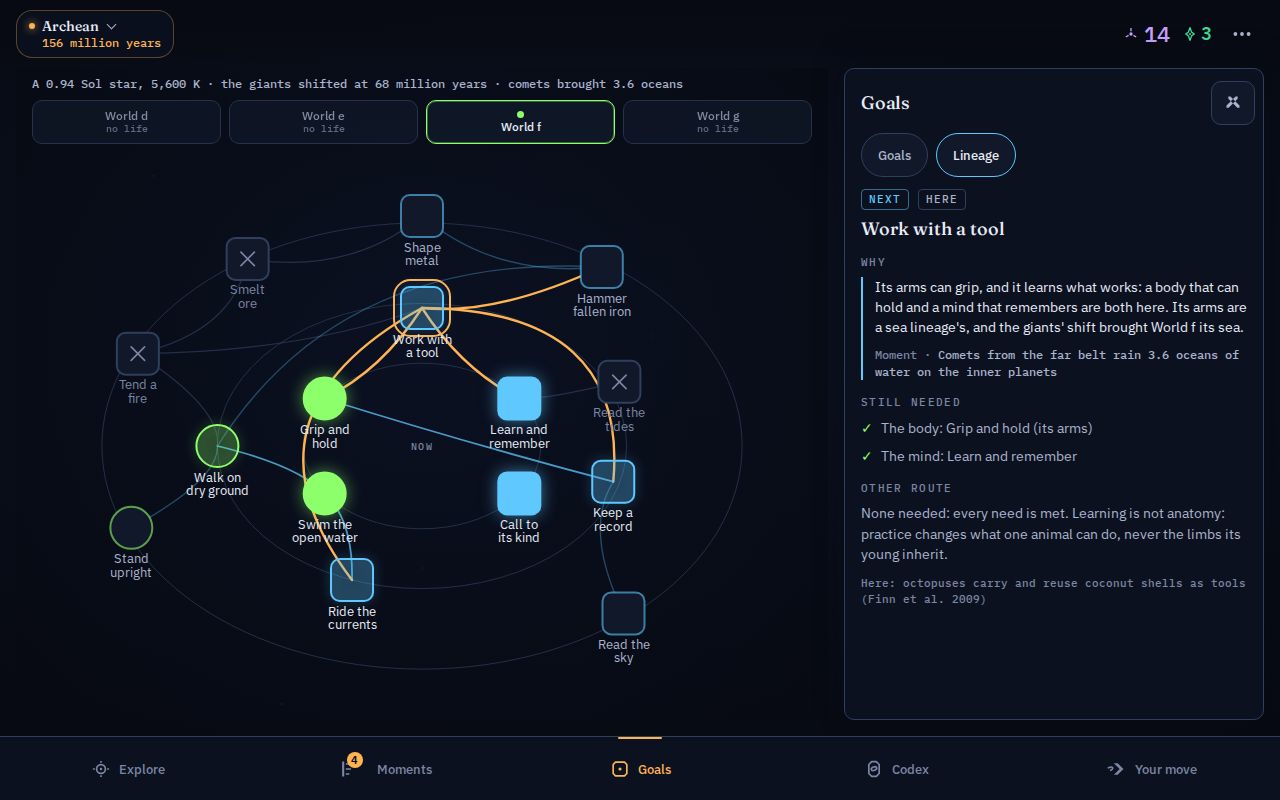Select the Stand upright node
This screenshot has height=800, width=1280.
[x=131, y=528]
